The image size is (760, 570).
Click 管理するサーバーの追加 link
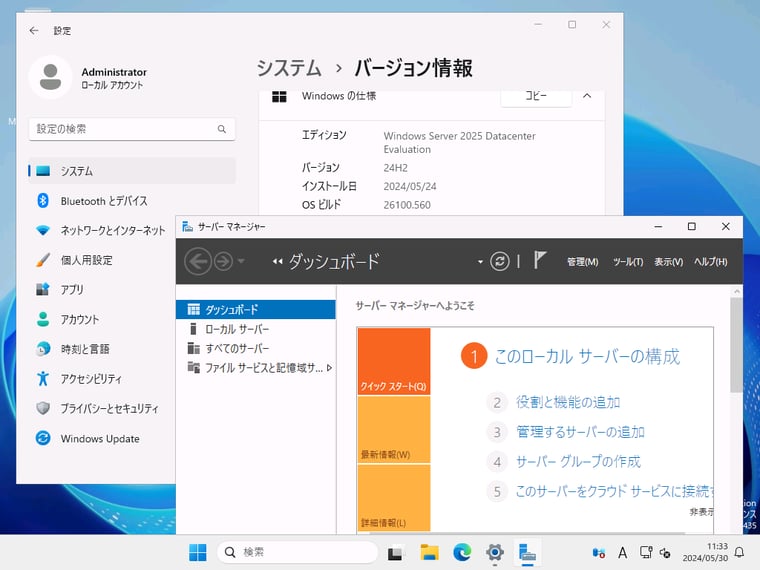click(x=580, y=432)
